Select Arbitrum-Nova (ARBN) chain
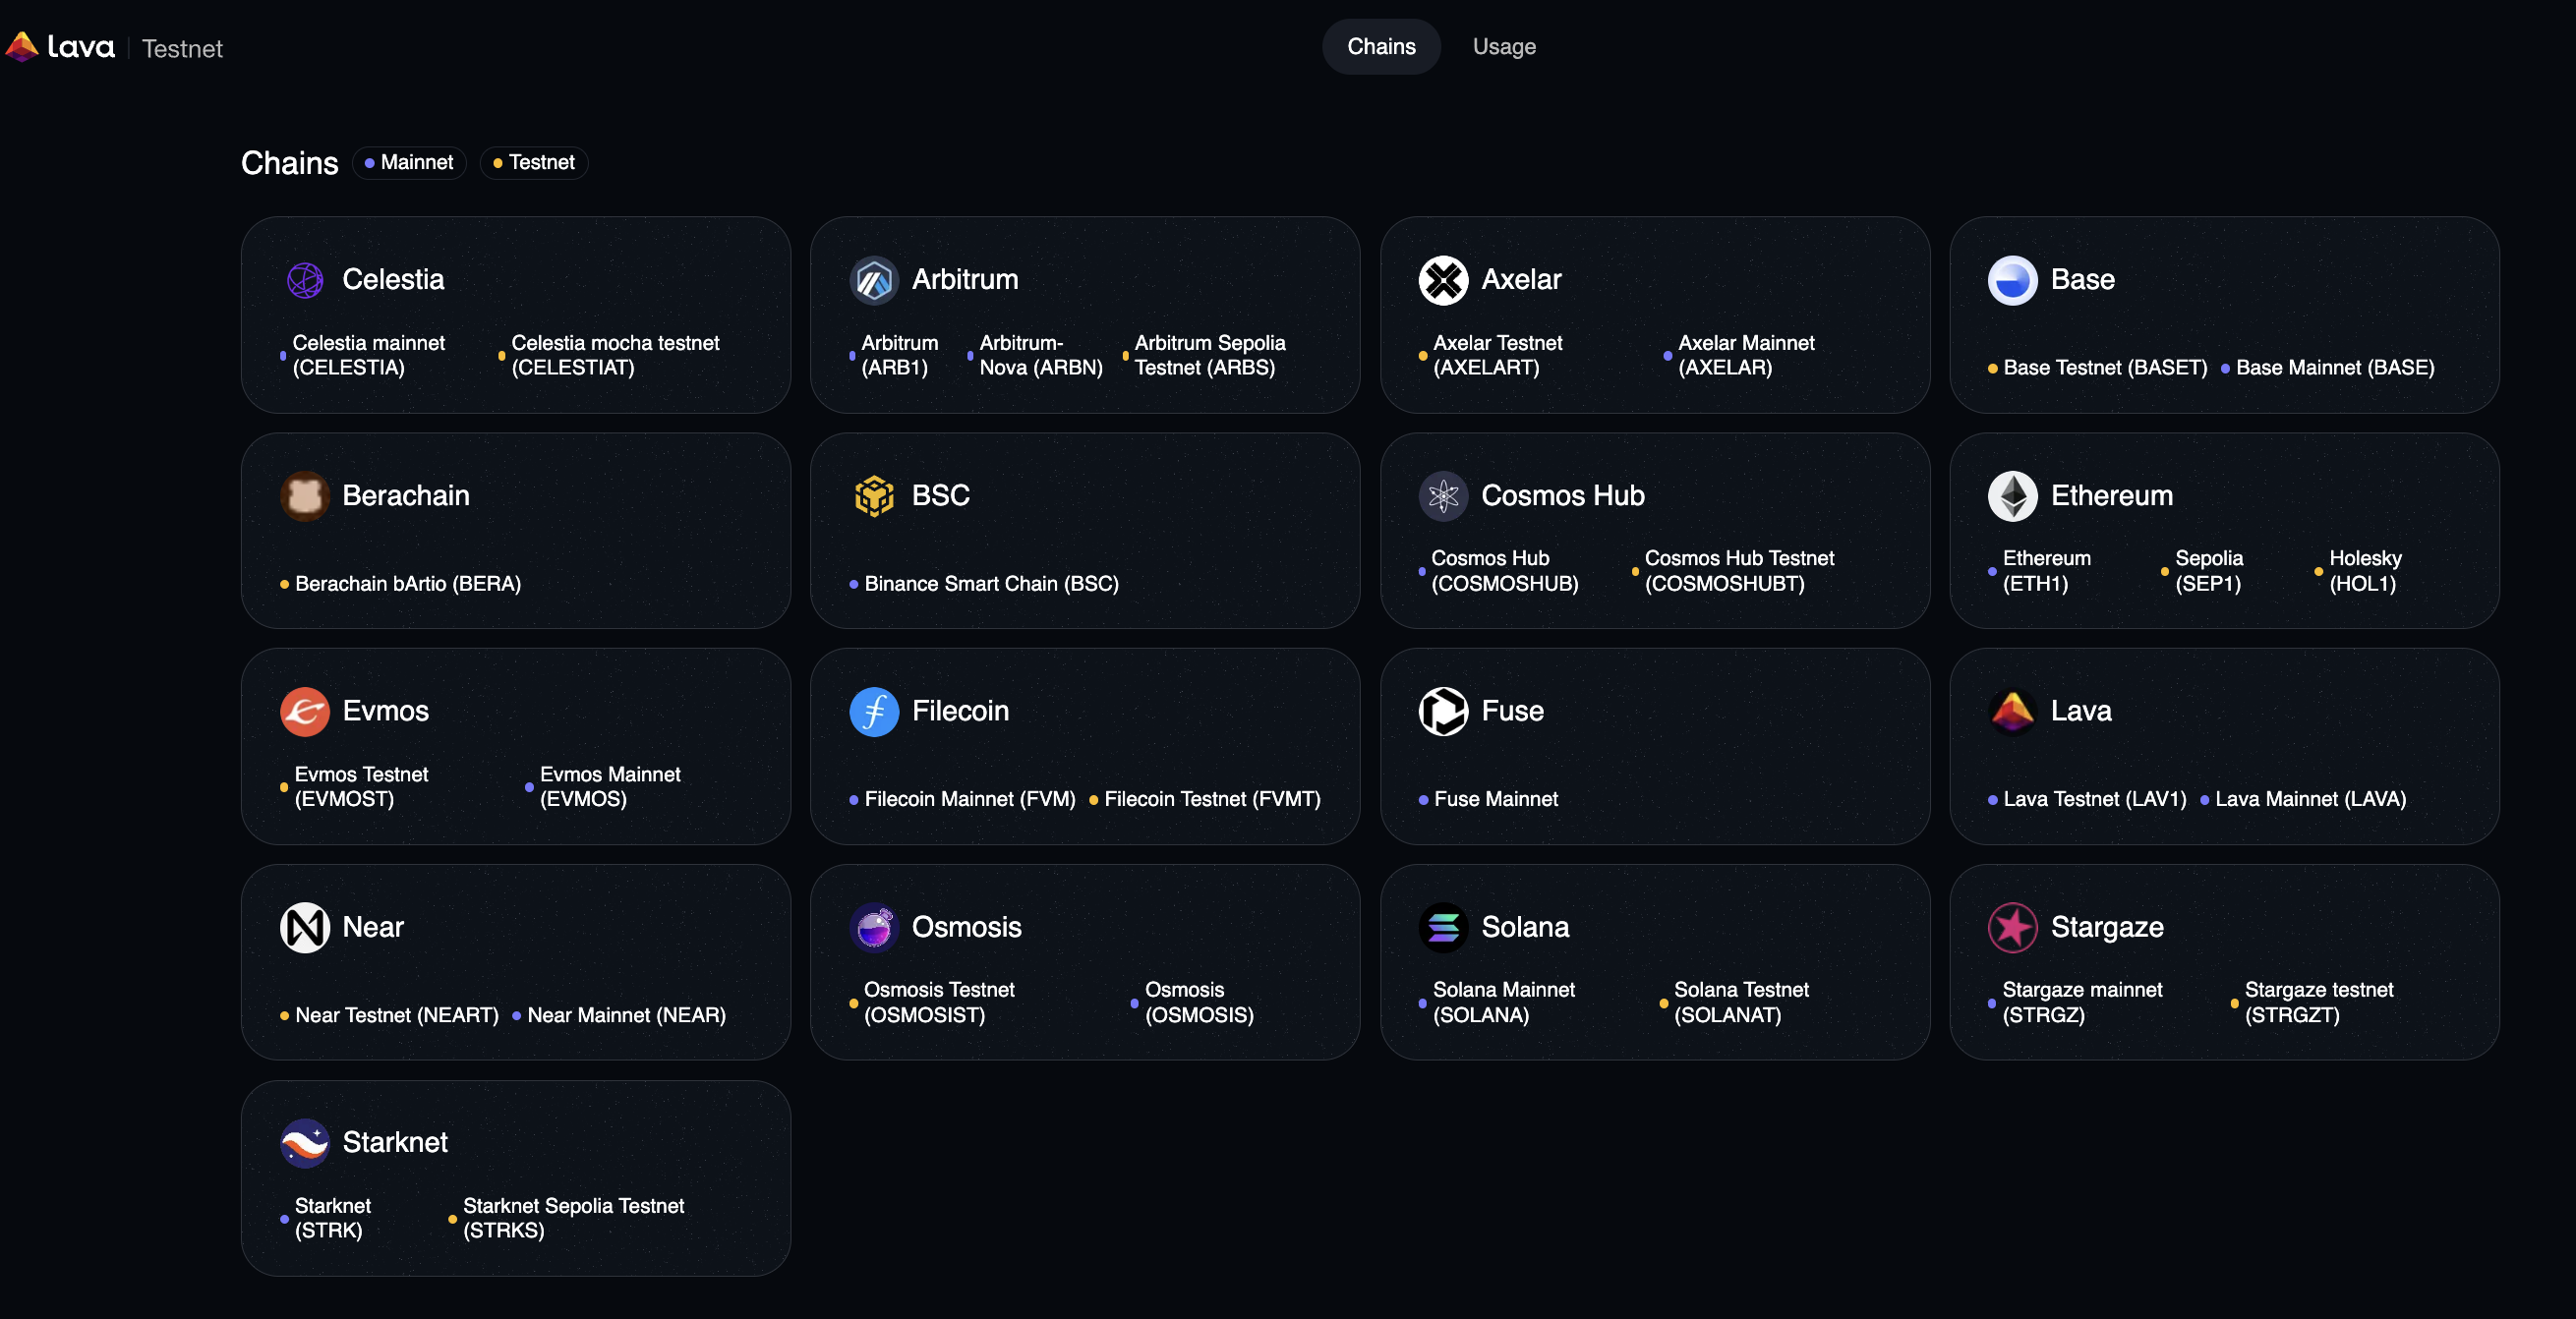Screen dimensions: 2576x1319 point(1035,355)
